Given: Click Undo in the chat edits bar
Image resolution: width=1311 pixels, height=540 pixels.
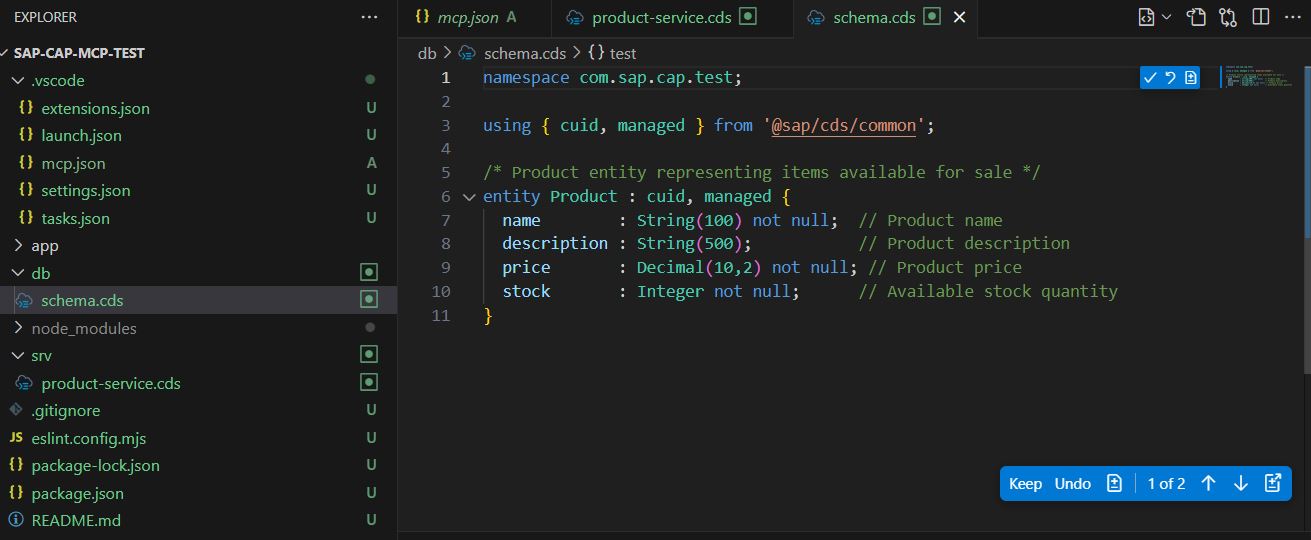Looking at the screenshot, I should click(x=1072, y=484).
